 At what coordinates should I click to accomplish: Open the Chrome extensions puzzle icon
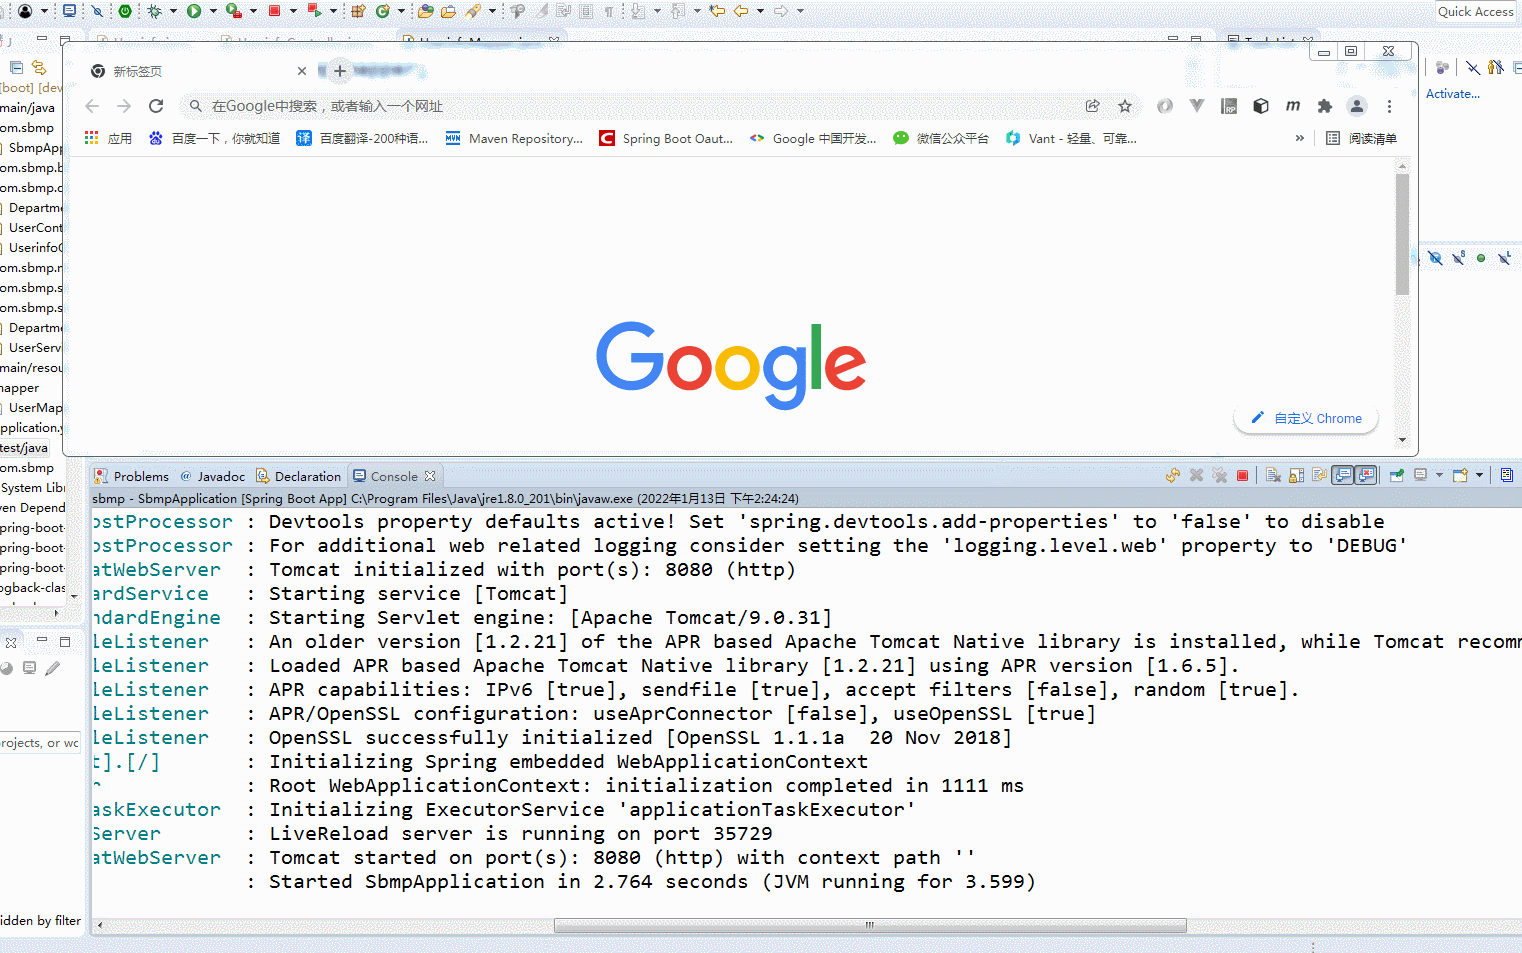pyautogui.click(x=1325, y=106)
